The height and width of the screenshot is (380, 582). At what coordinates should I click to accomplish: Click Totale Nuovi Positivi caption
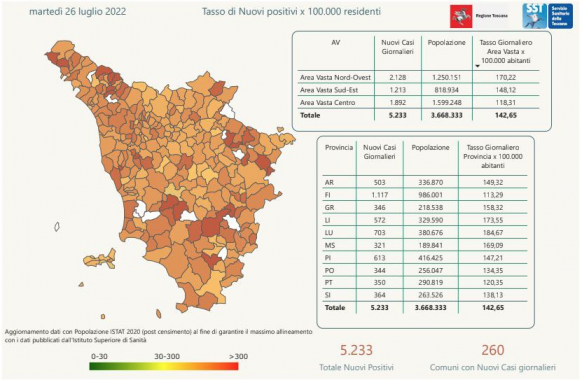pyautogui.click(x=356, y=367)
